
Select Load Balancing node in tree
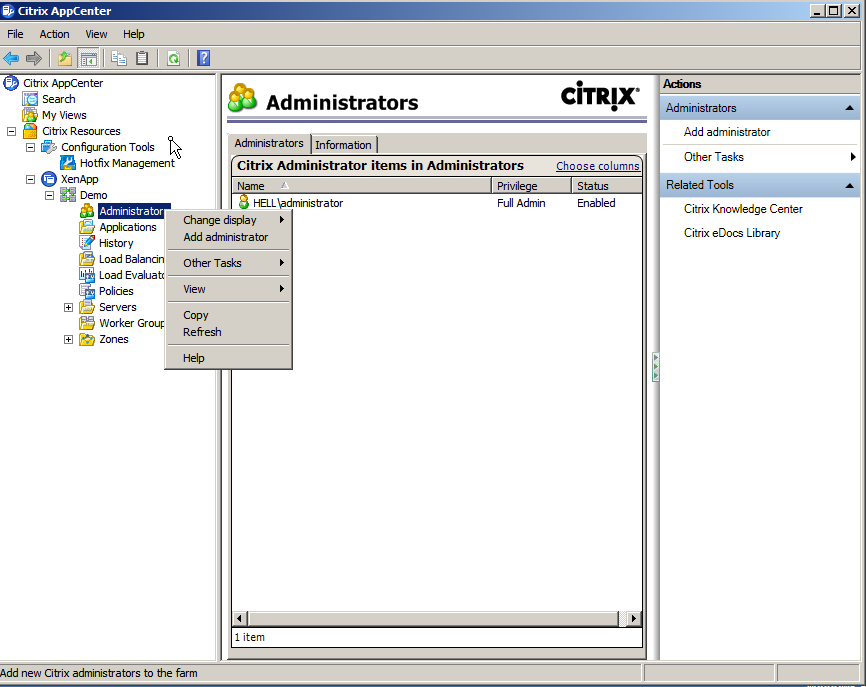(131, 259)
